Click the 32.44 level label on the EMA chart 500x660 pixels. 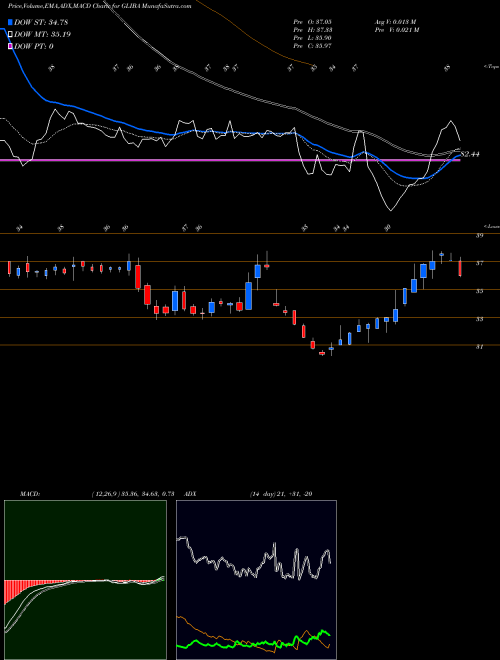pyautogui.click(x=470, y=154)
